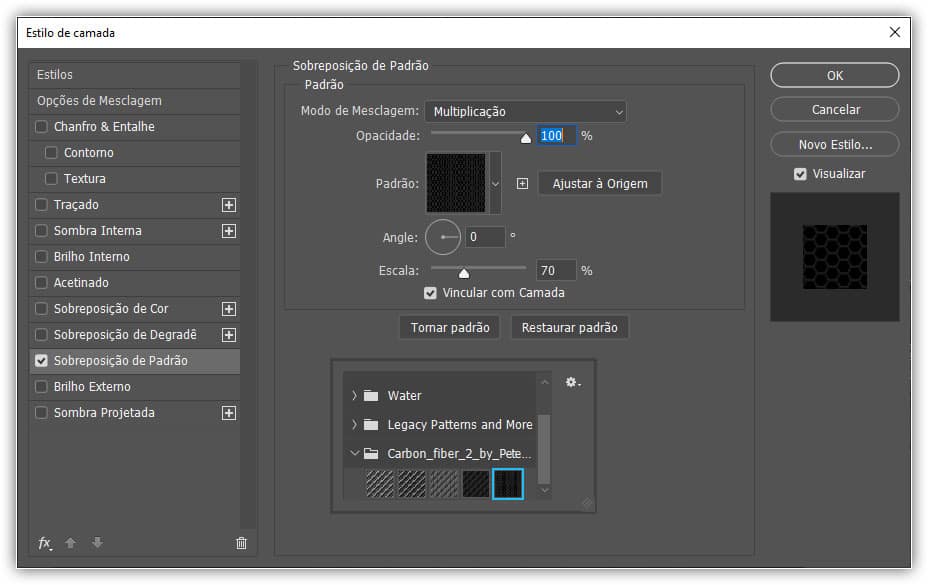Move effect up arrow icon
The height and width of the screenshot is (585, 928).
pyautogui.click(x=70, y=543)
